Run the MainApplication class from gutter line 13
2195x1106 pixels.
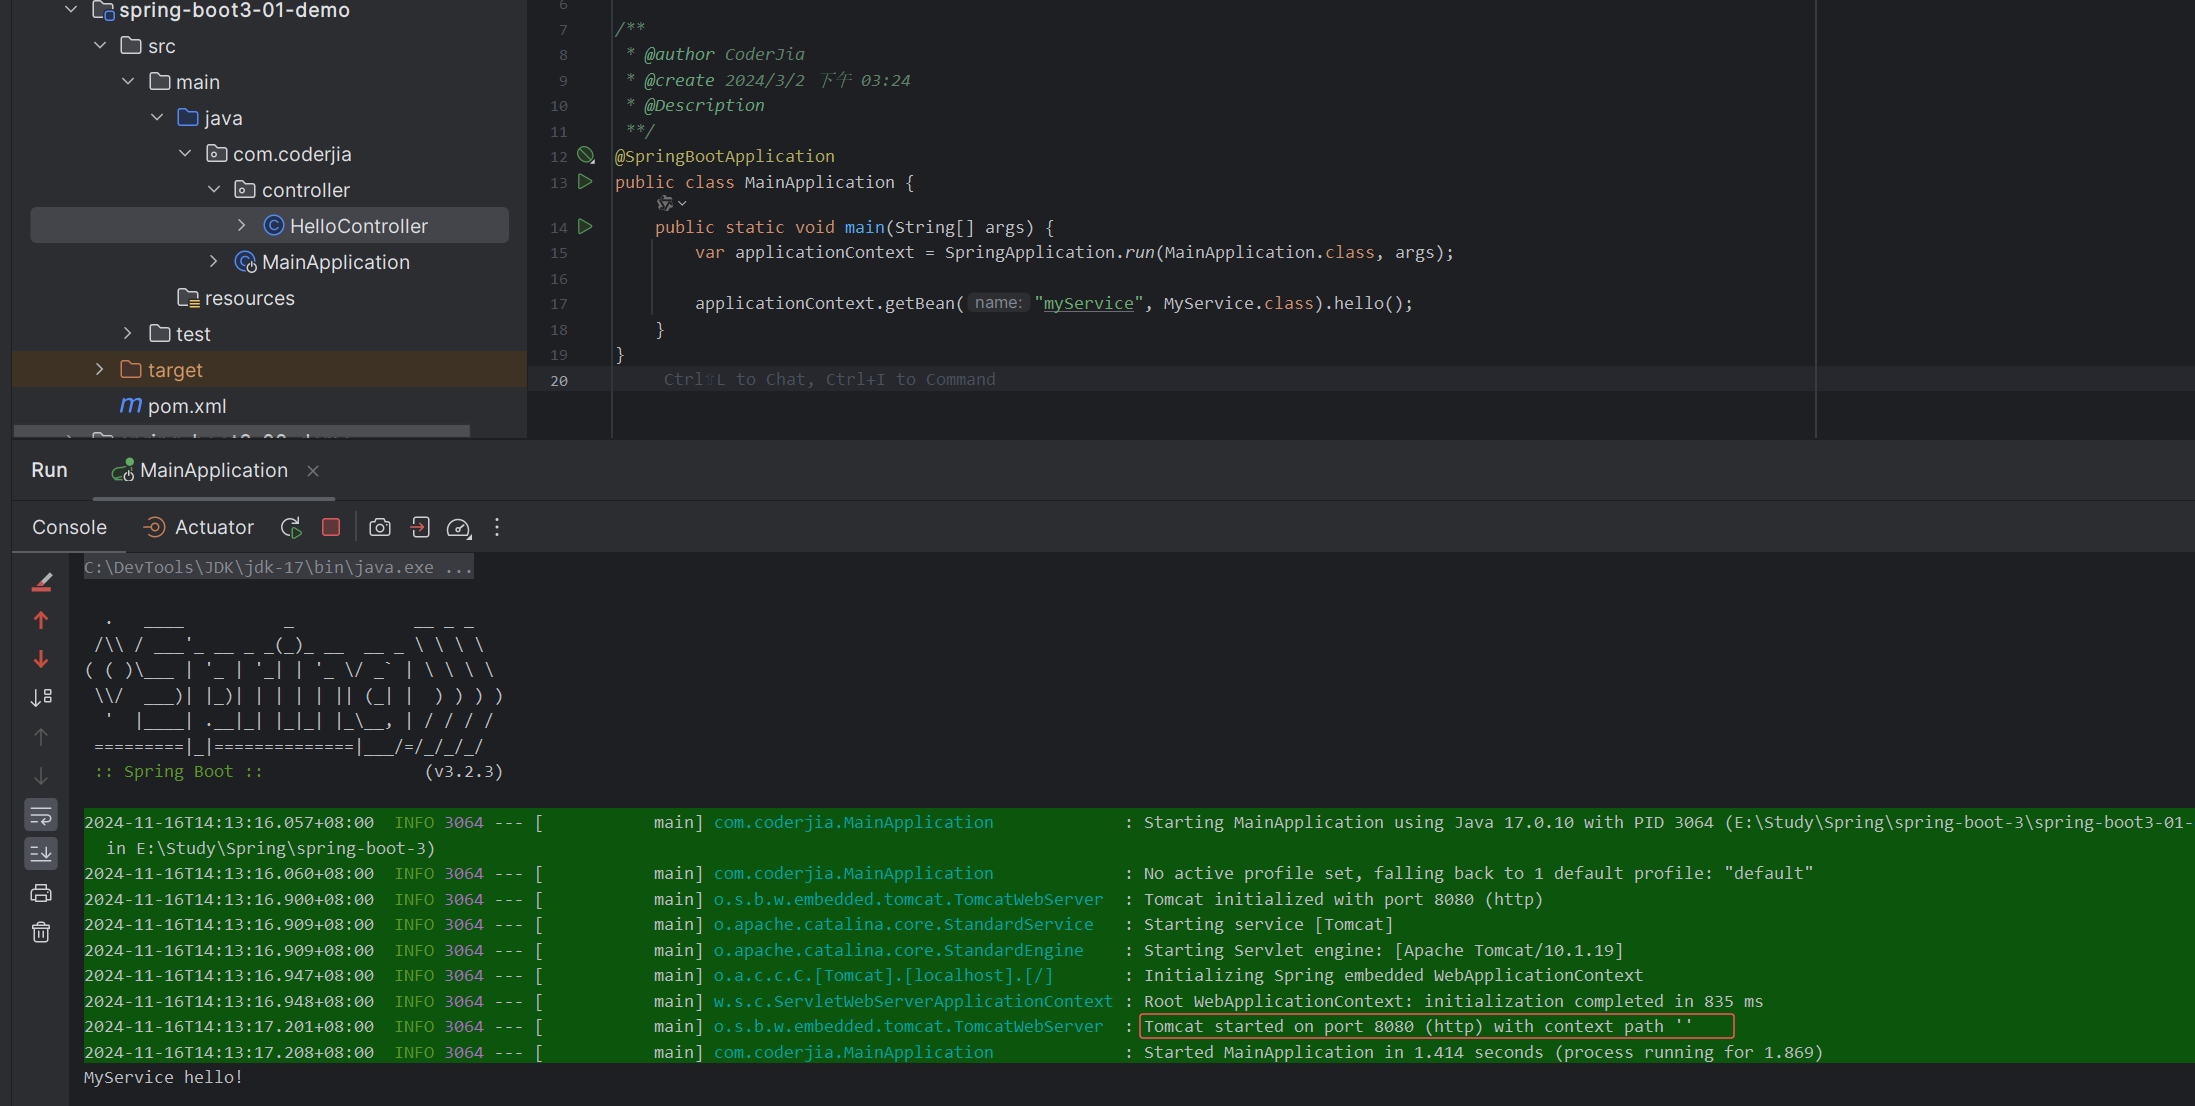point(586,182)
